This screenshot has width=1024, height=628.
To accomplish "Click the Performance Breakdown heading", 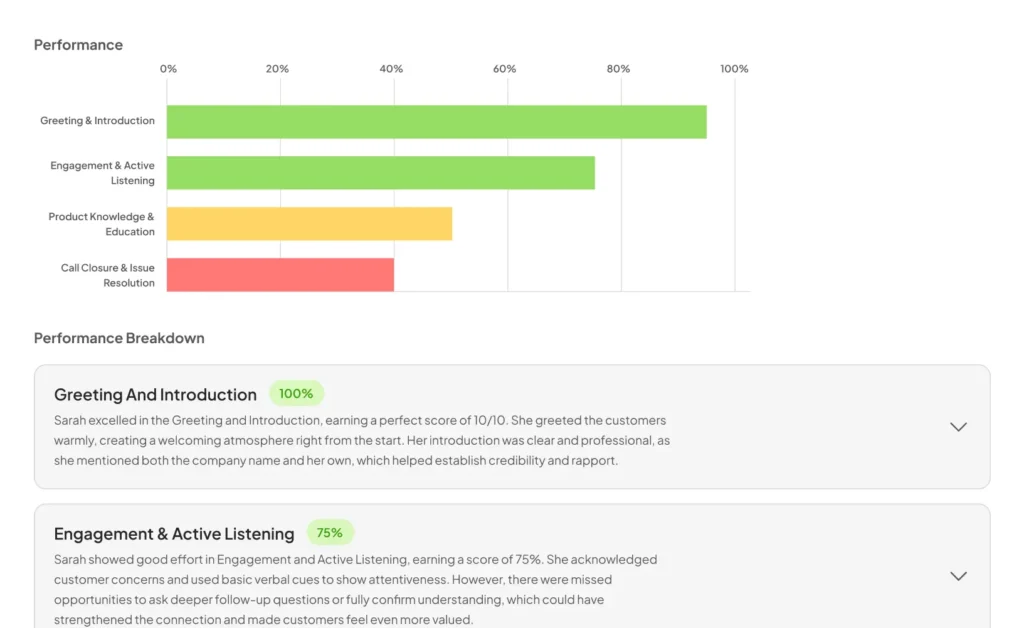I will [119, 338].
